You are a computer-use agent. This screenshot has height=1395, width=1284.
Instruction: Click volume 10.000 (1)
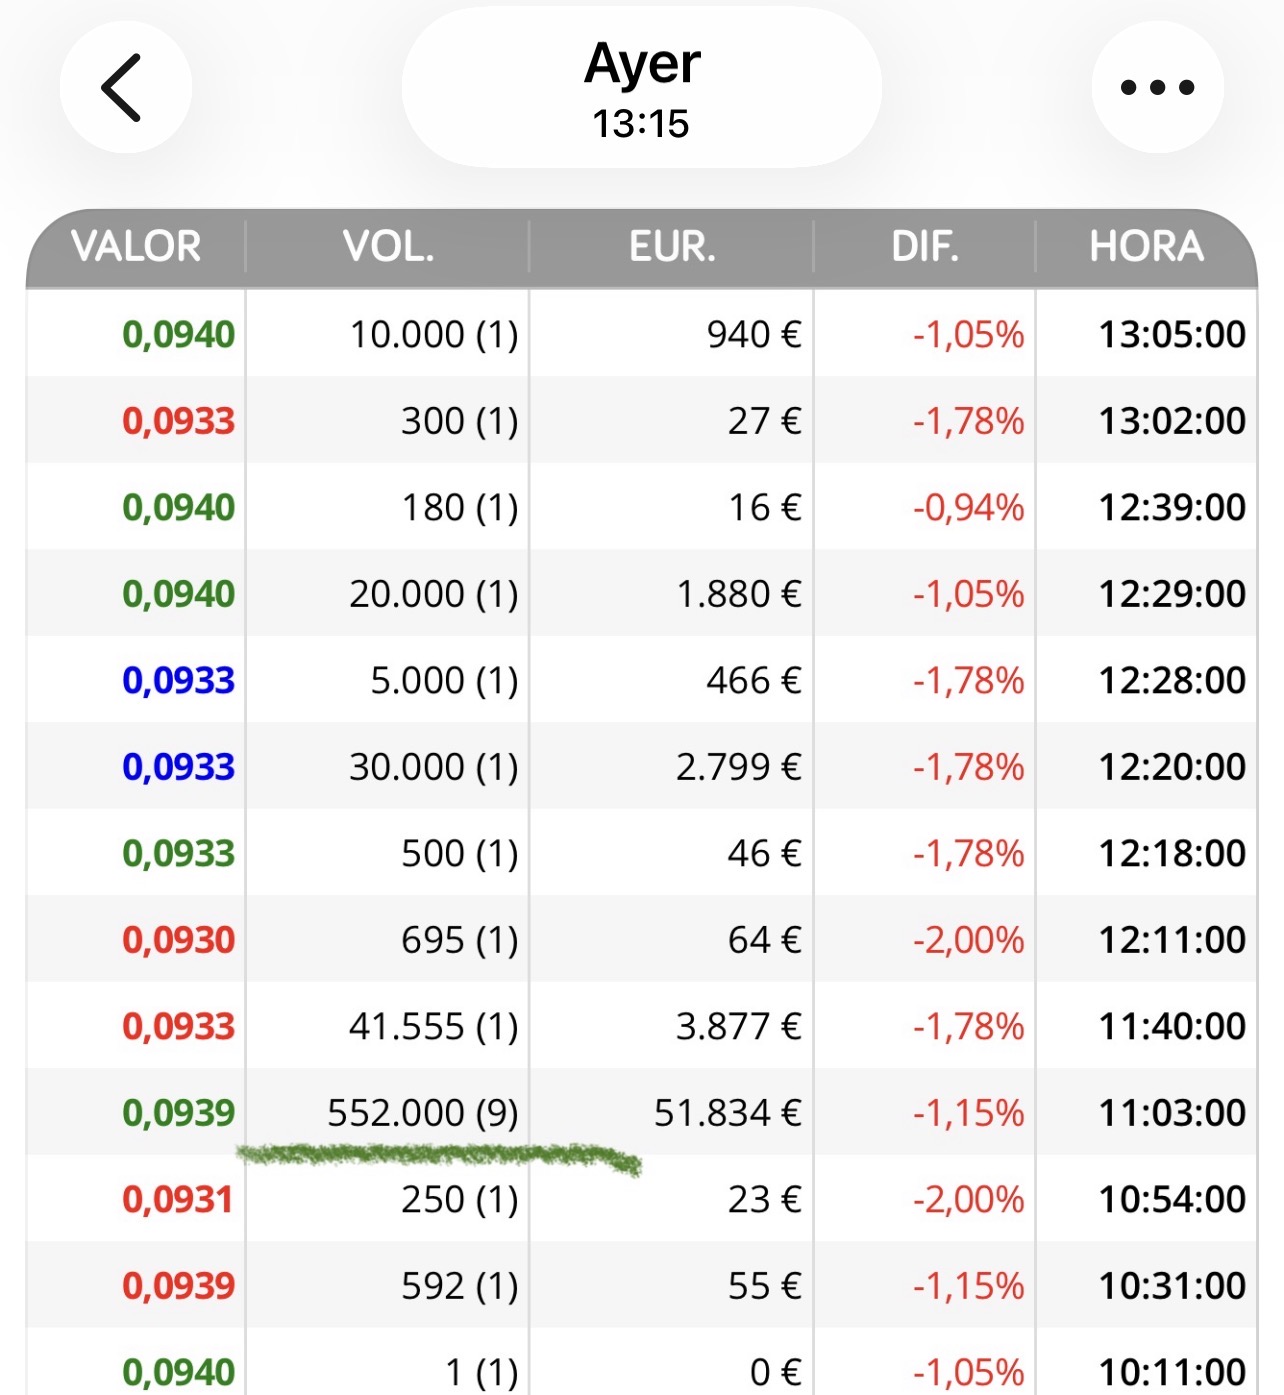pos(434,334)
